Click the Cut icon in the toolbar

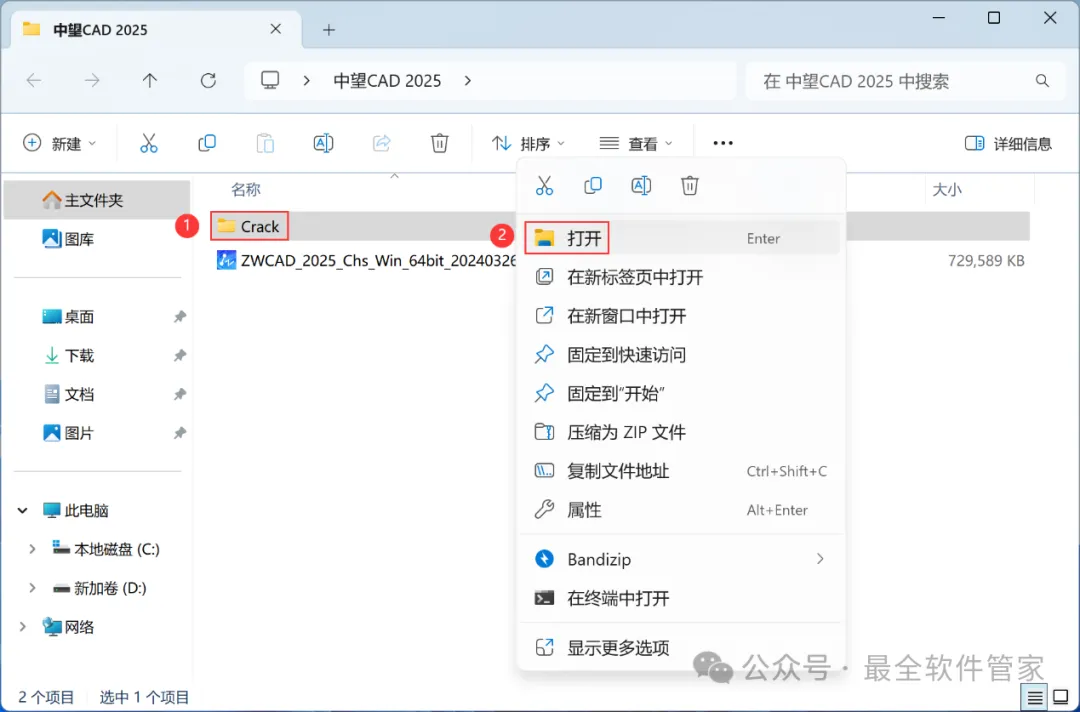149,143
